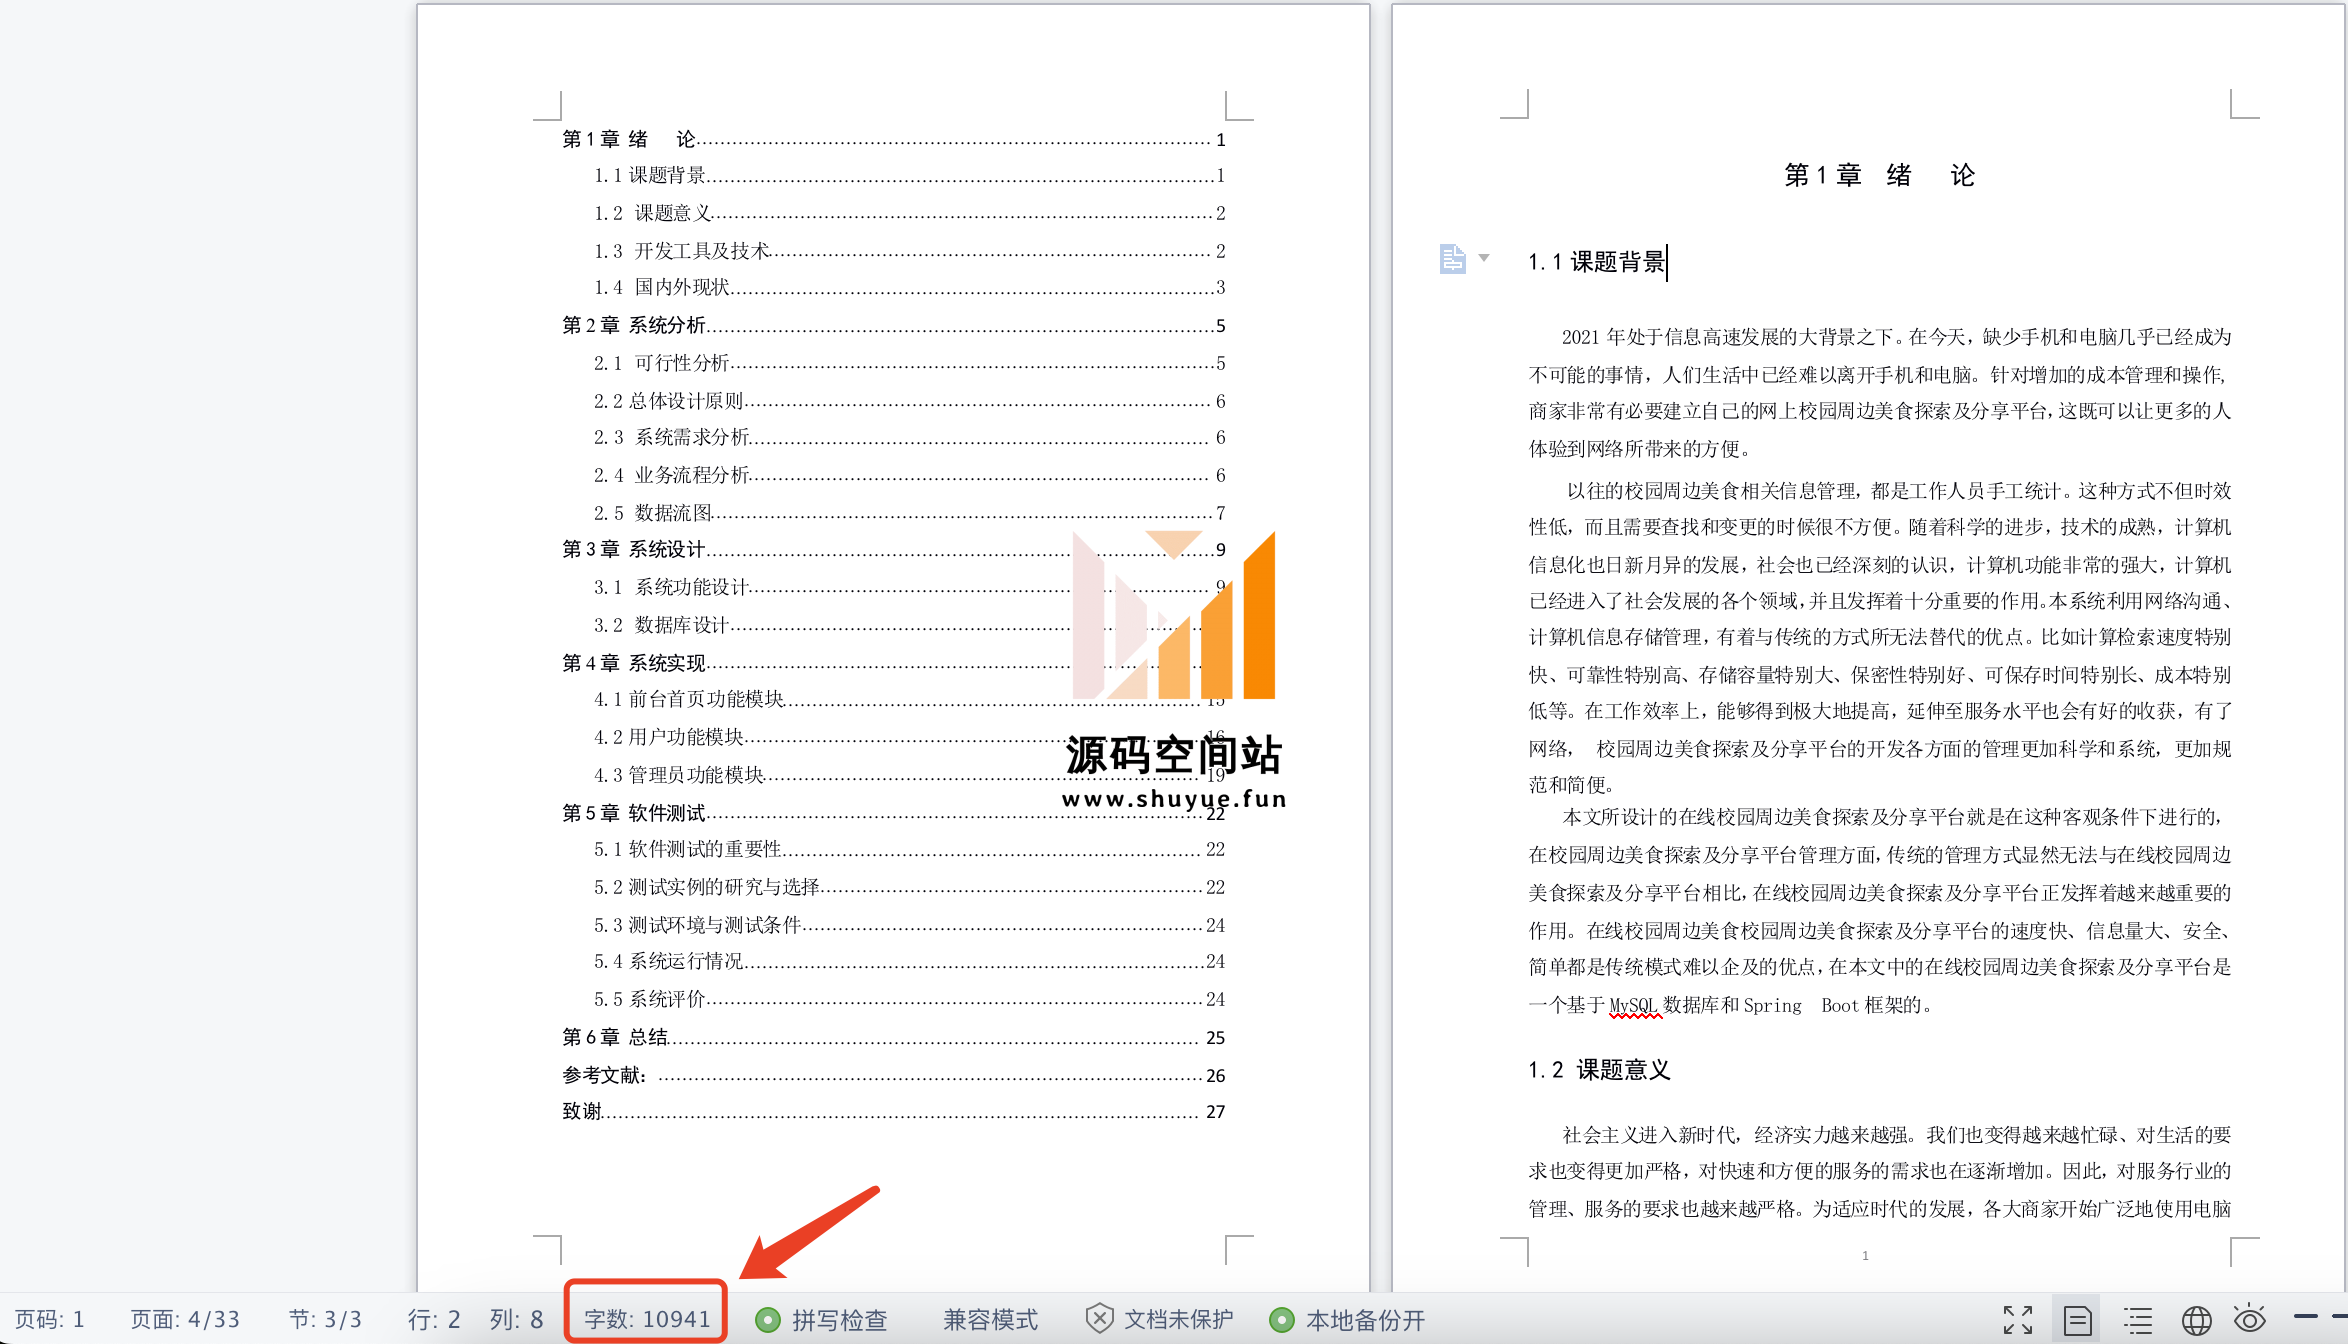Open TOC entry 第6章 总结
Image resolution: width=2348 pixels, height=1344 pixels.
click(x=893, y=1037)
